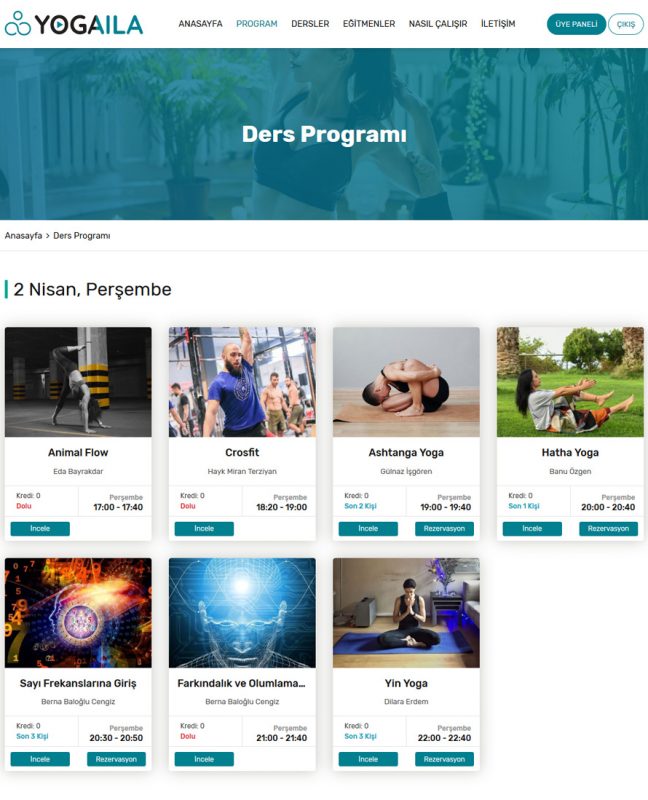Click the ÇIKIŞ button
Screen dimensions: 648x800
coord(626,24)
